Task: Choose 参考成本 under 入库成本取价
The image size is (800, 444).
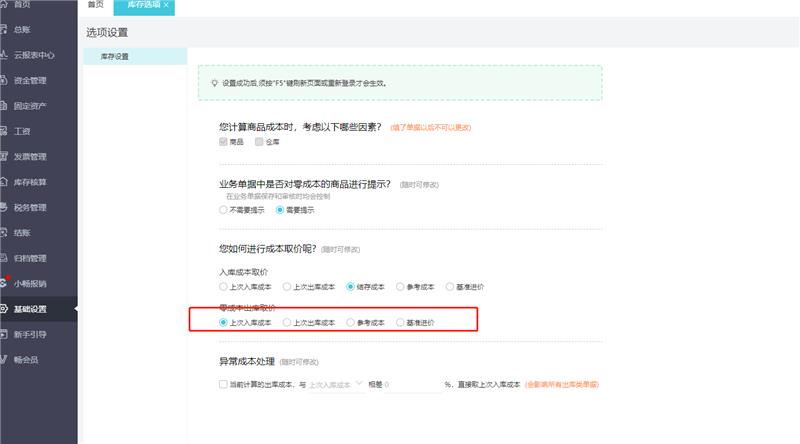Action: (400, 286)
